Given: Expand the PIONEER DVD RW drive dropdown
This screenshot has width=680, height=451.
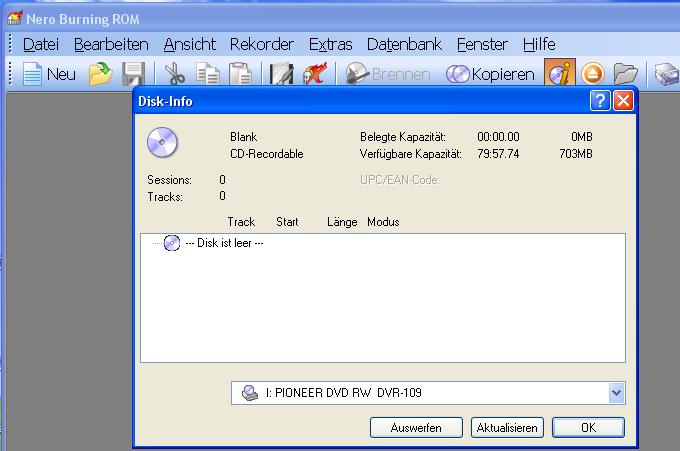Looking at the screenshot, I should tap(616, 393).
